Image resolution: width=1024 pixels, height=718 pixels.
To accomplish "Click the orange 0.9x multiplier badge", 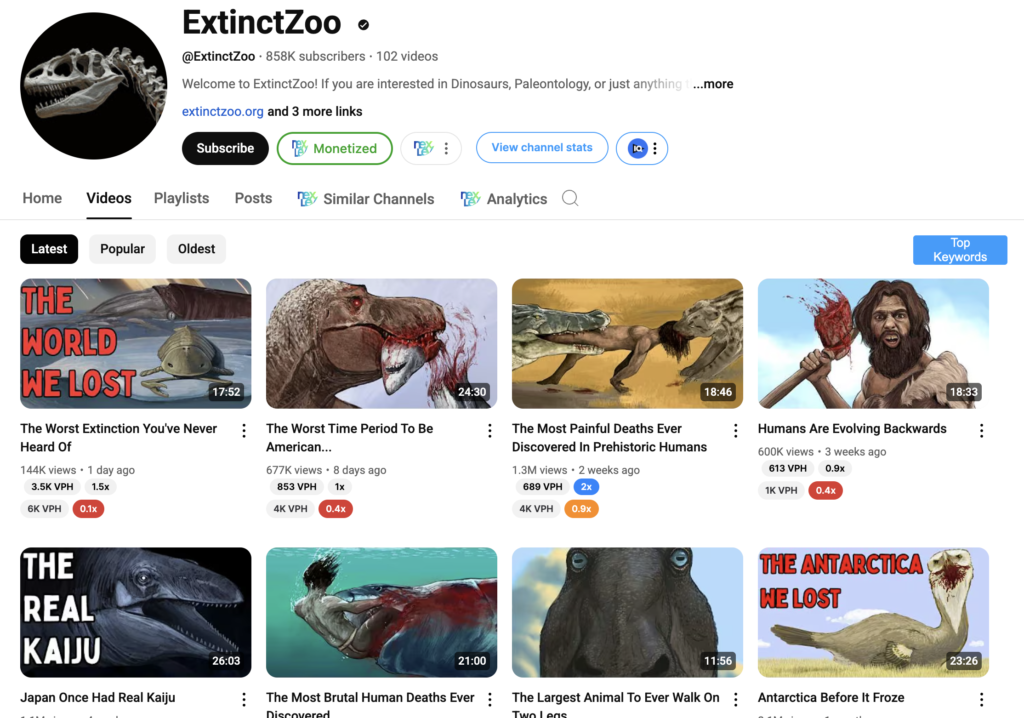I will 581,509.
